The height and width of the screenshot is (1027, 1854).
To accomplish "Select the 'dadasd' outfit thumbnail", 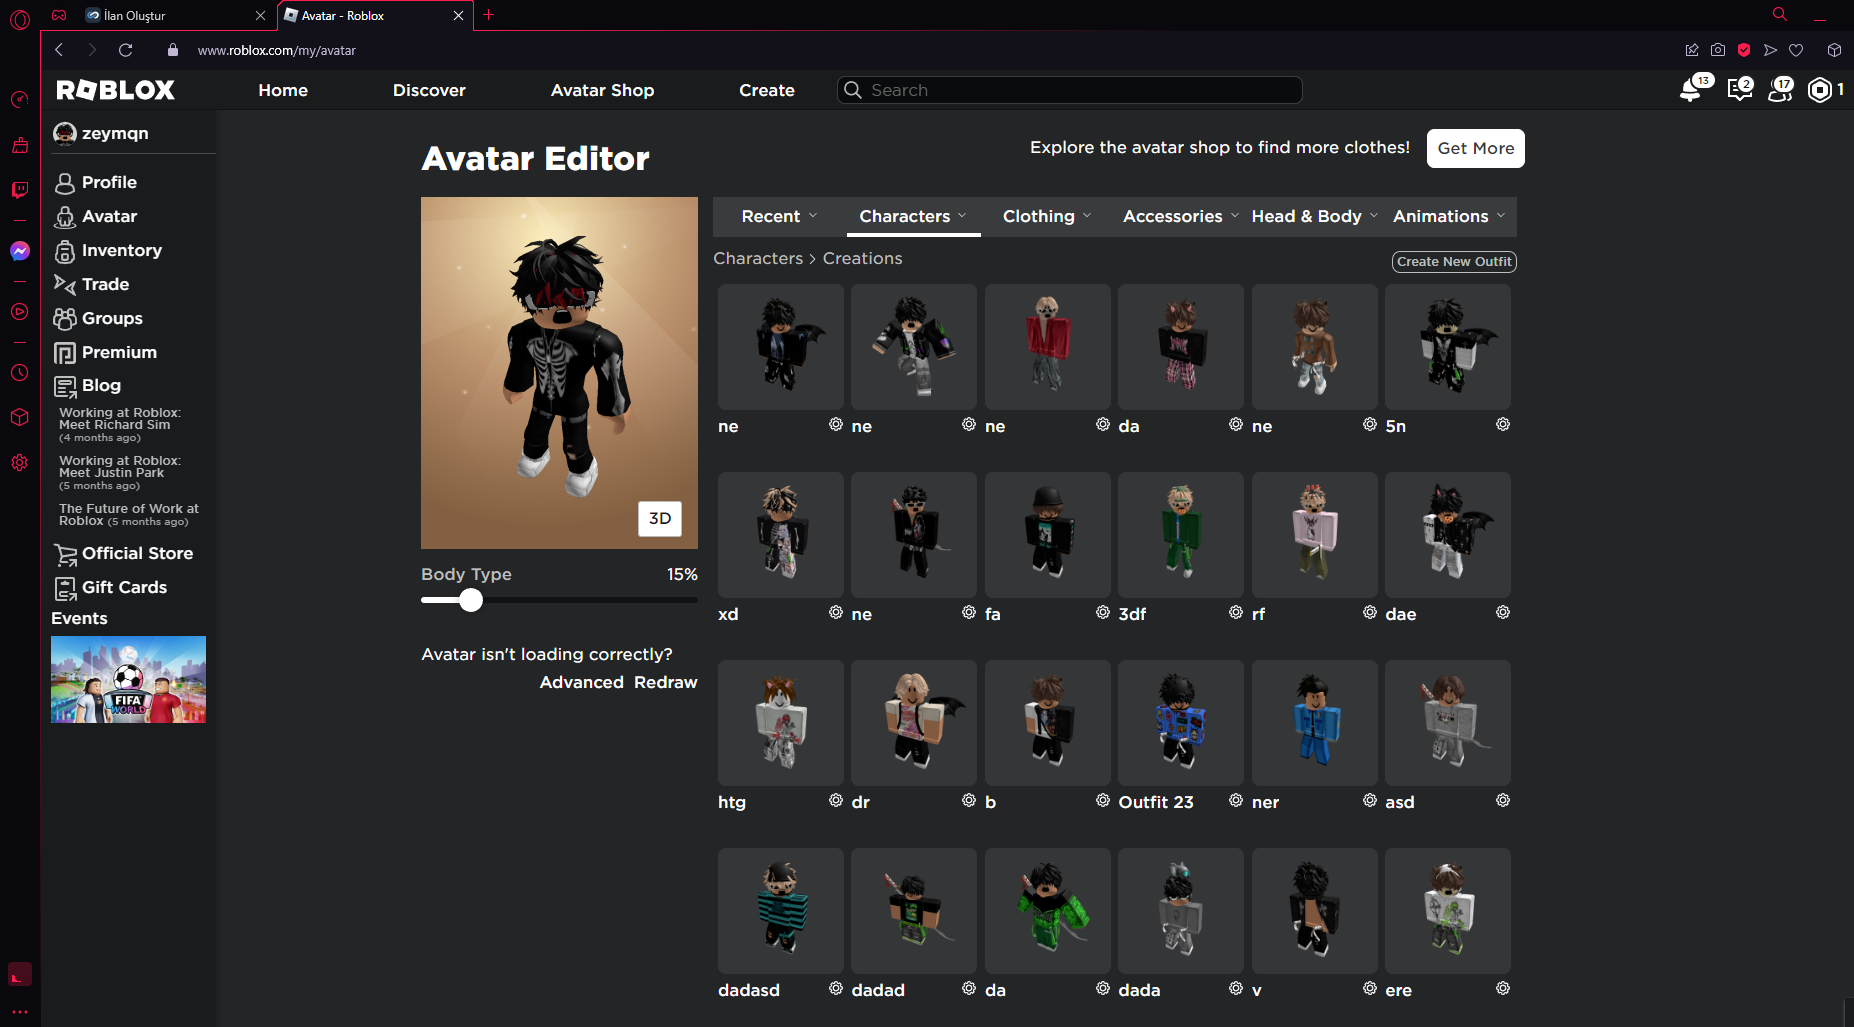I will (x=780, y=911).
